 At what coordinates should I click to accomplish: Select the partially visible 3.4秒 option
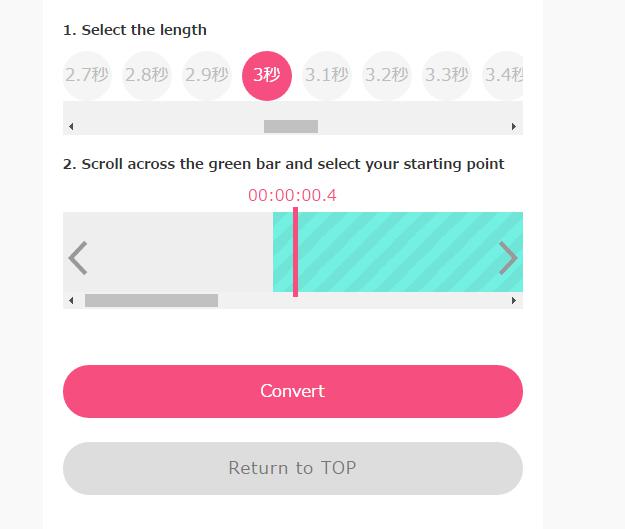504,76
